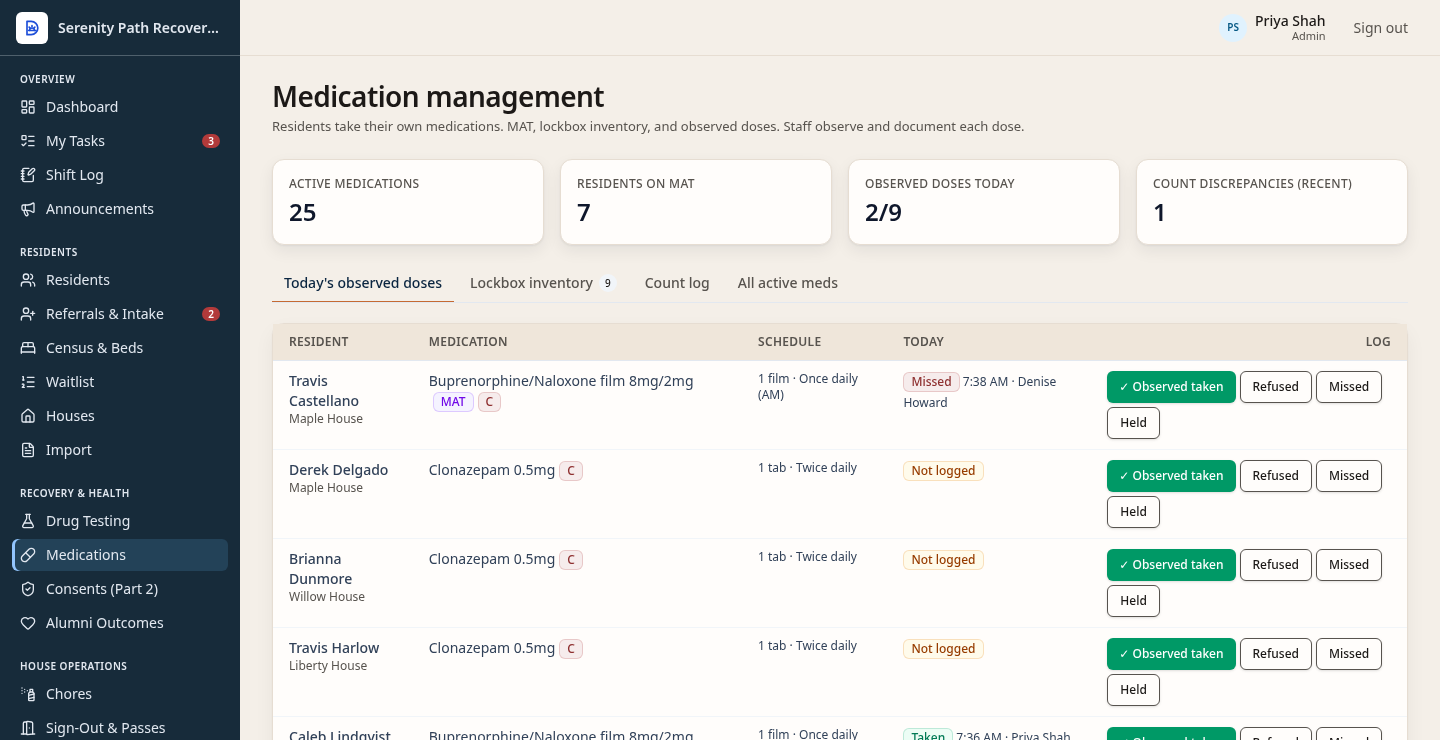
Task: Mark Derek Delgado dose as Observed taken
Action: [1171, 476]
